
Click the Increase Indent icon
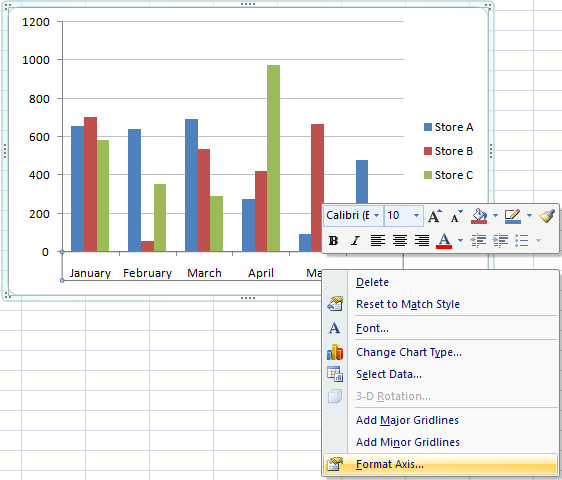(500, 241)
